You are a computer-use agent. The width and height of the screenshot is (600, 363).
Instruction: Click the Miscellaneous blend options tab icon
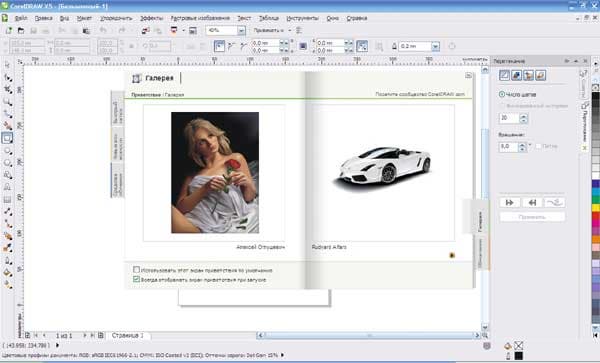coord(540,75)
